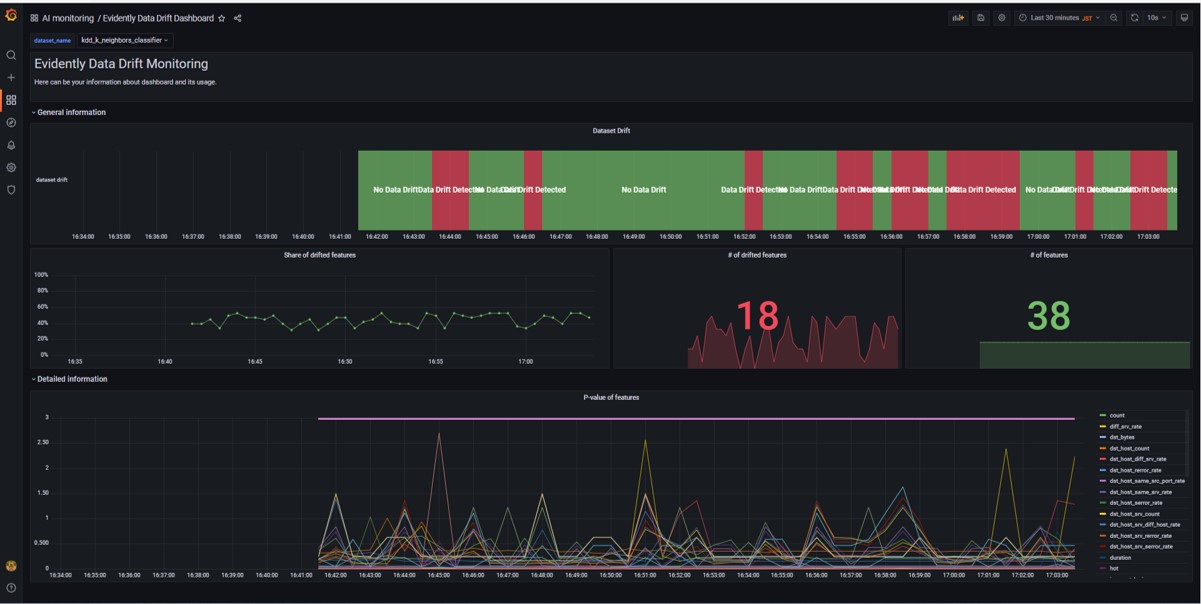Open the Alerting bell icon
1201x604 pixels.
11,145
